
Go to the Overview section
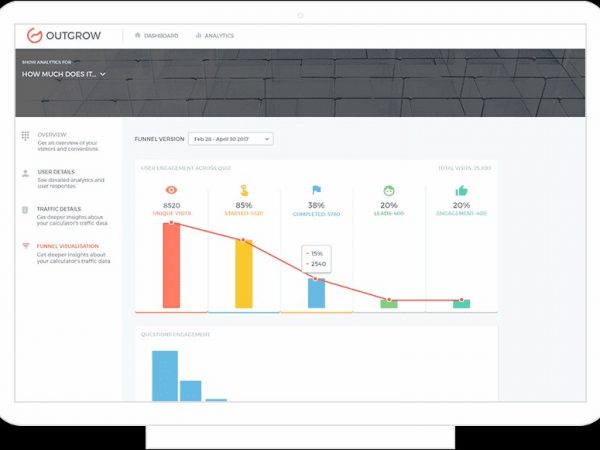pyautogui.click(x=52, y=134)
